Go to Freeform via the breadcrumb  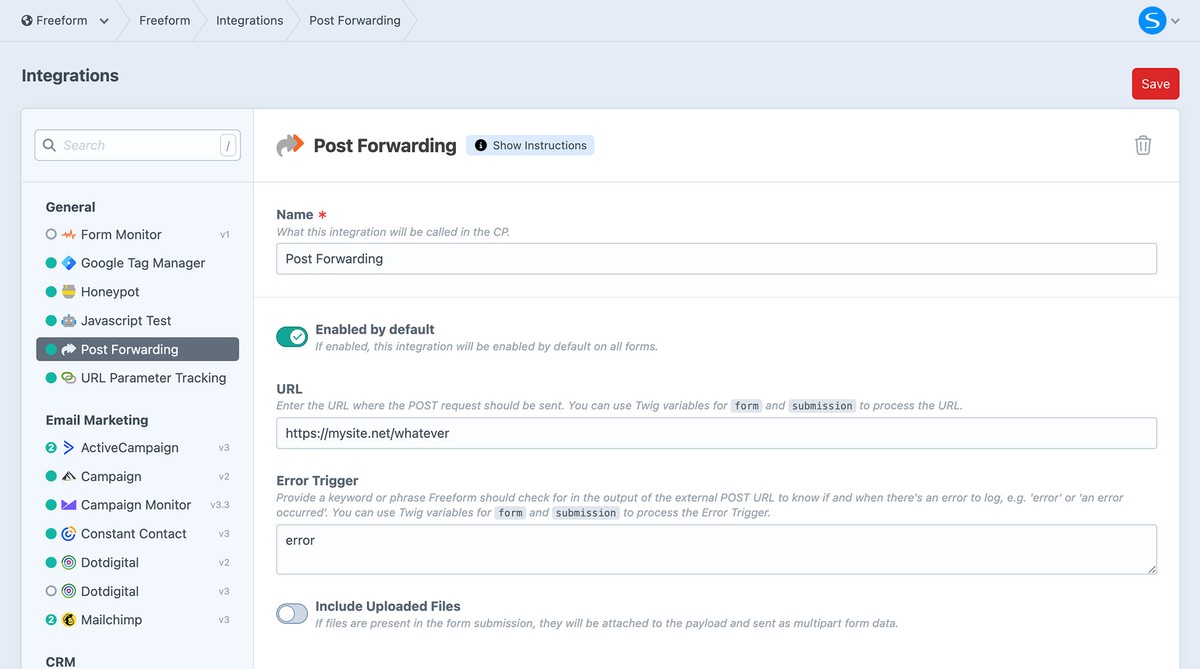(x=164, y=19)
